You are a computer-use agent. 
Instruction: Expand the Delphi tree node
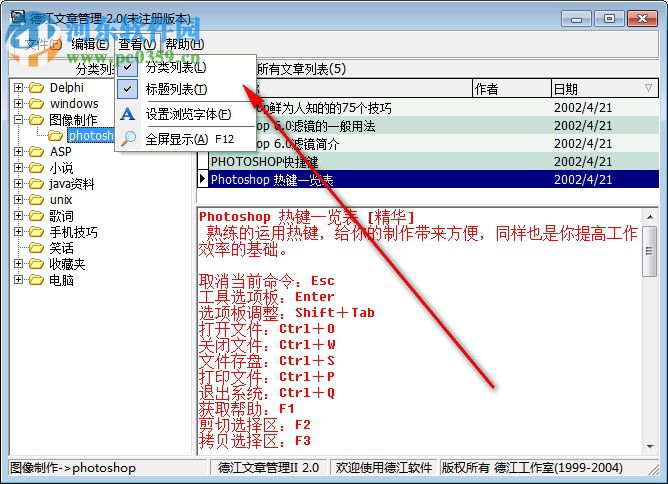(x=18, y=88)
